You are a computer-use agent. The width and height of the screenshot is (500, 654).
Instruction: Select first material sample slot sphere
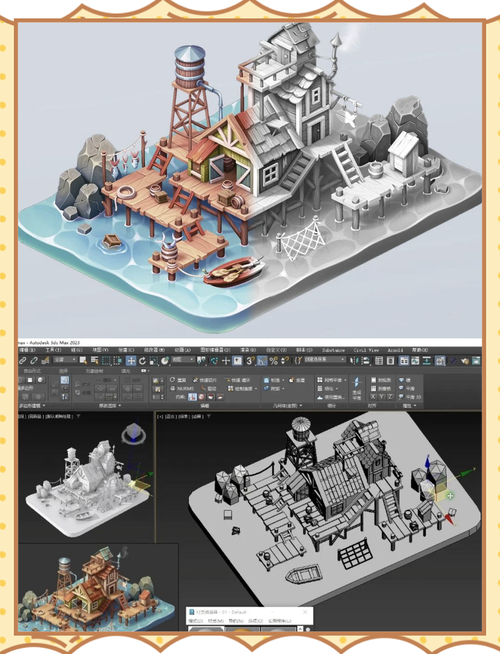[x=206, y=629]
